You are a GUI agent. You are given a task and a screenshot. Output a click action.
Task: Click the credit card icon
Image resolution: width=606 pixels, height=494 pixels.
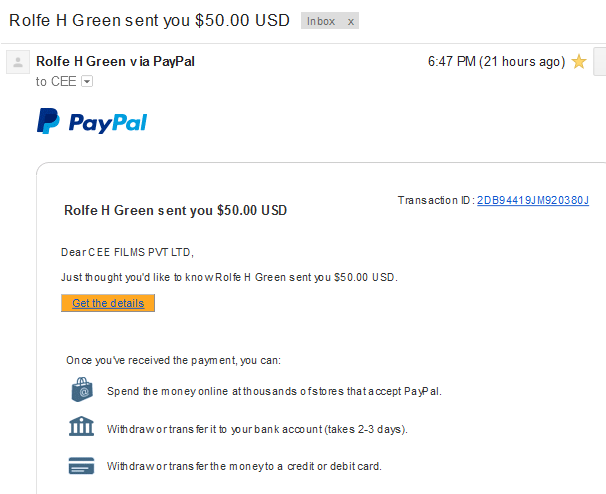point(81,465)
